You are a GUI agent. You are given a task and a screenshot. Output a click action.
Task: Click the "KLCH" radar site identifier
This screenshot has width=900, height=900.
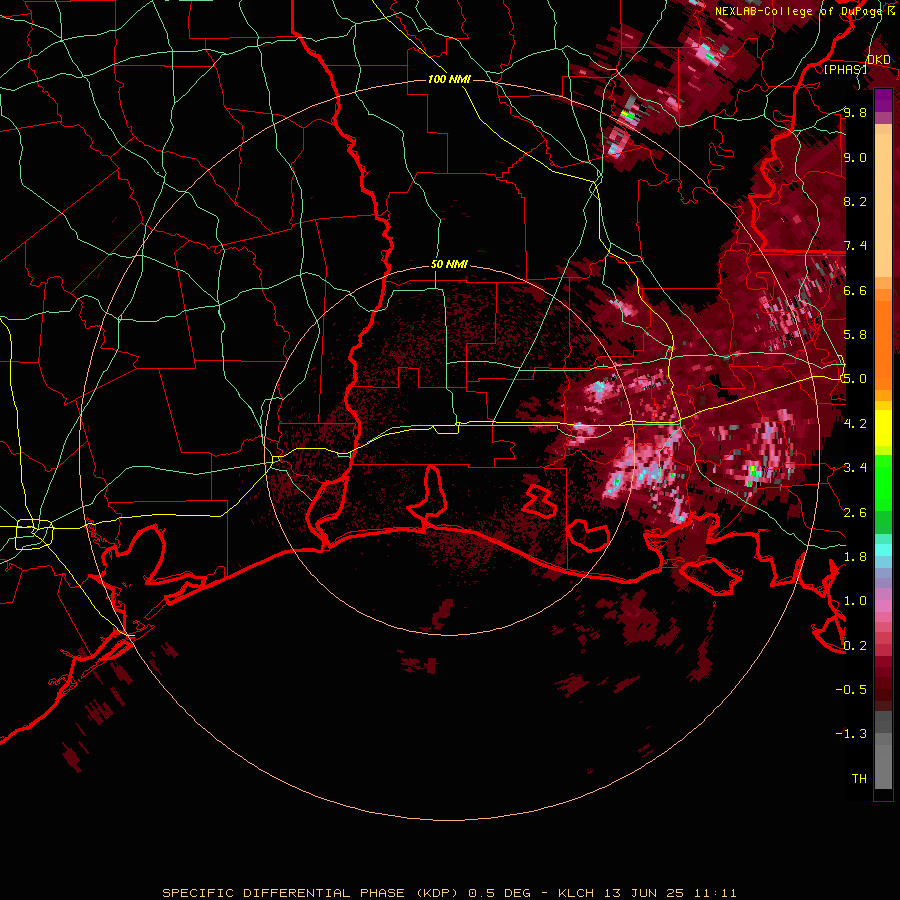tap(576, 893)
